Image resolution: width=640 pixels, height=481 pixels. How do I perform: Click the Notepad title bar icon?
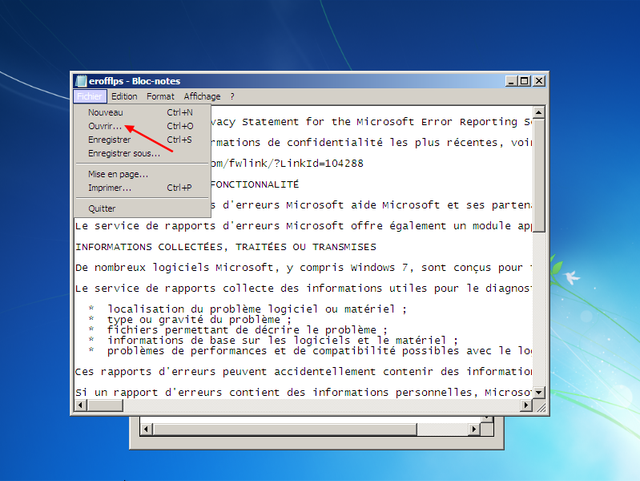(x=81, y=81)
